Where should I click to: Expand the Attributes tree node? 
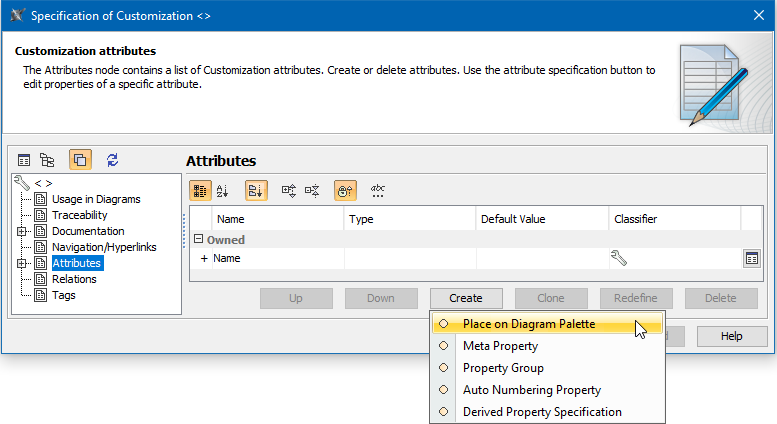pyautogui.click(x=21, y=263)
